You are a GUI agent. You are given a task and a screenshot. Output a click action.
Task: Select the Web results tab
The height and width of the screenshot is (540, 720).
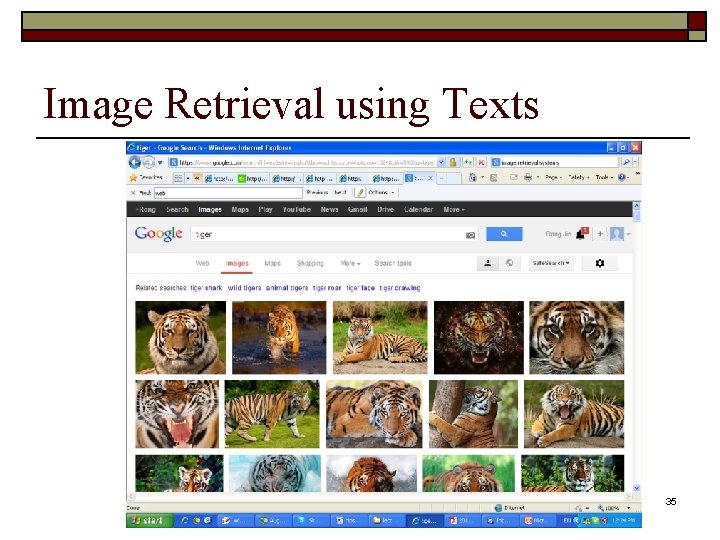coord(202,263)
